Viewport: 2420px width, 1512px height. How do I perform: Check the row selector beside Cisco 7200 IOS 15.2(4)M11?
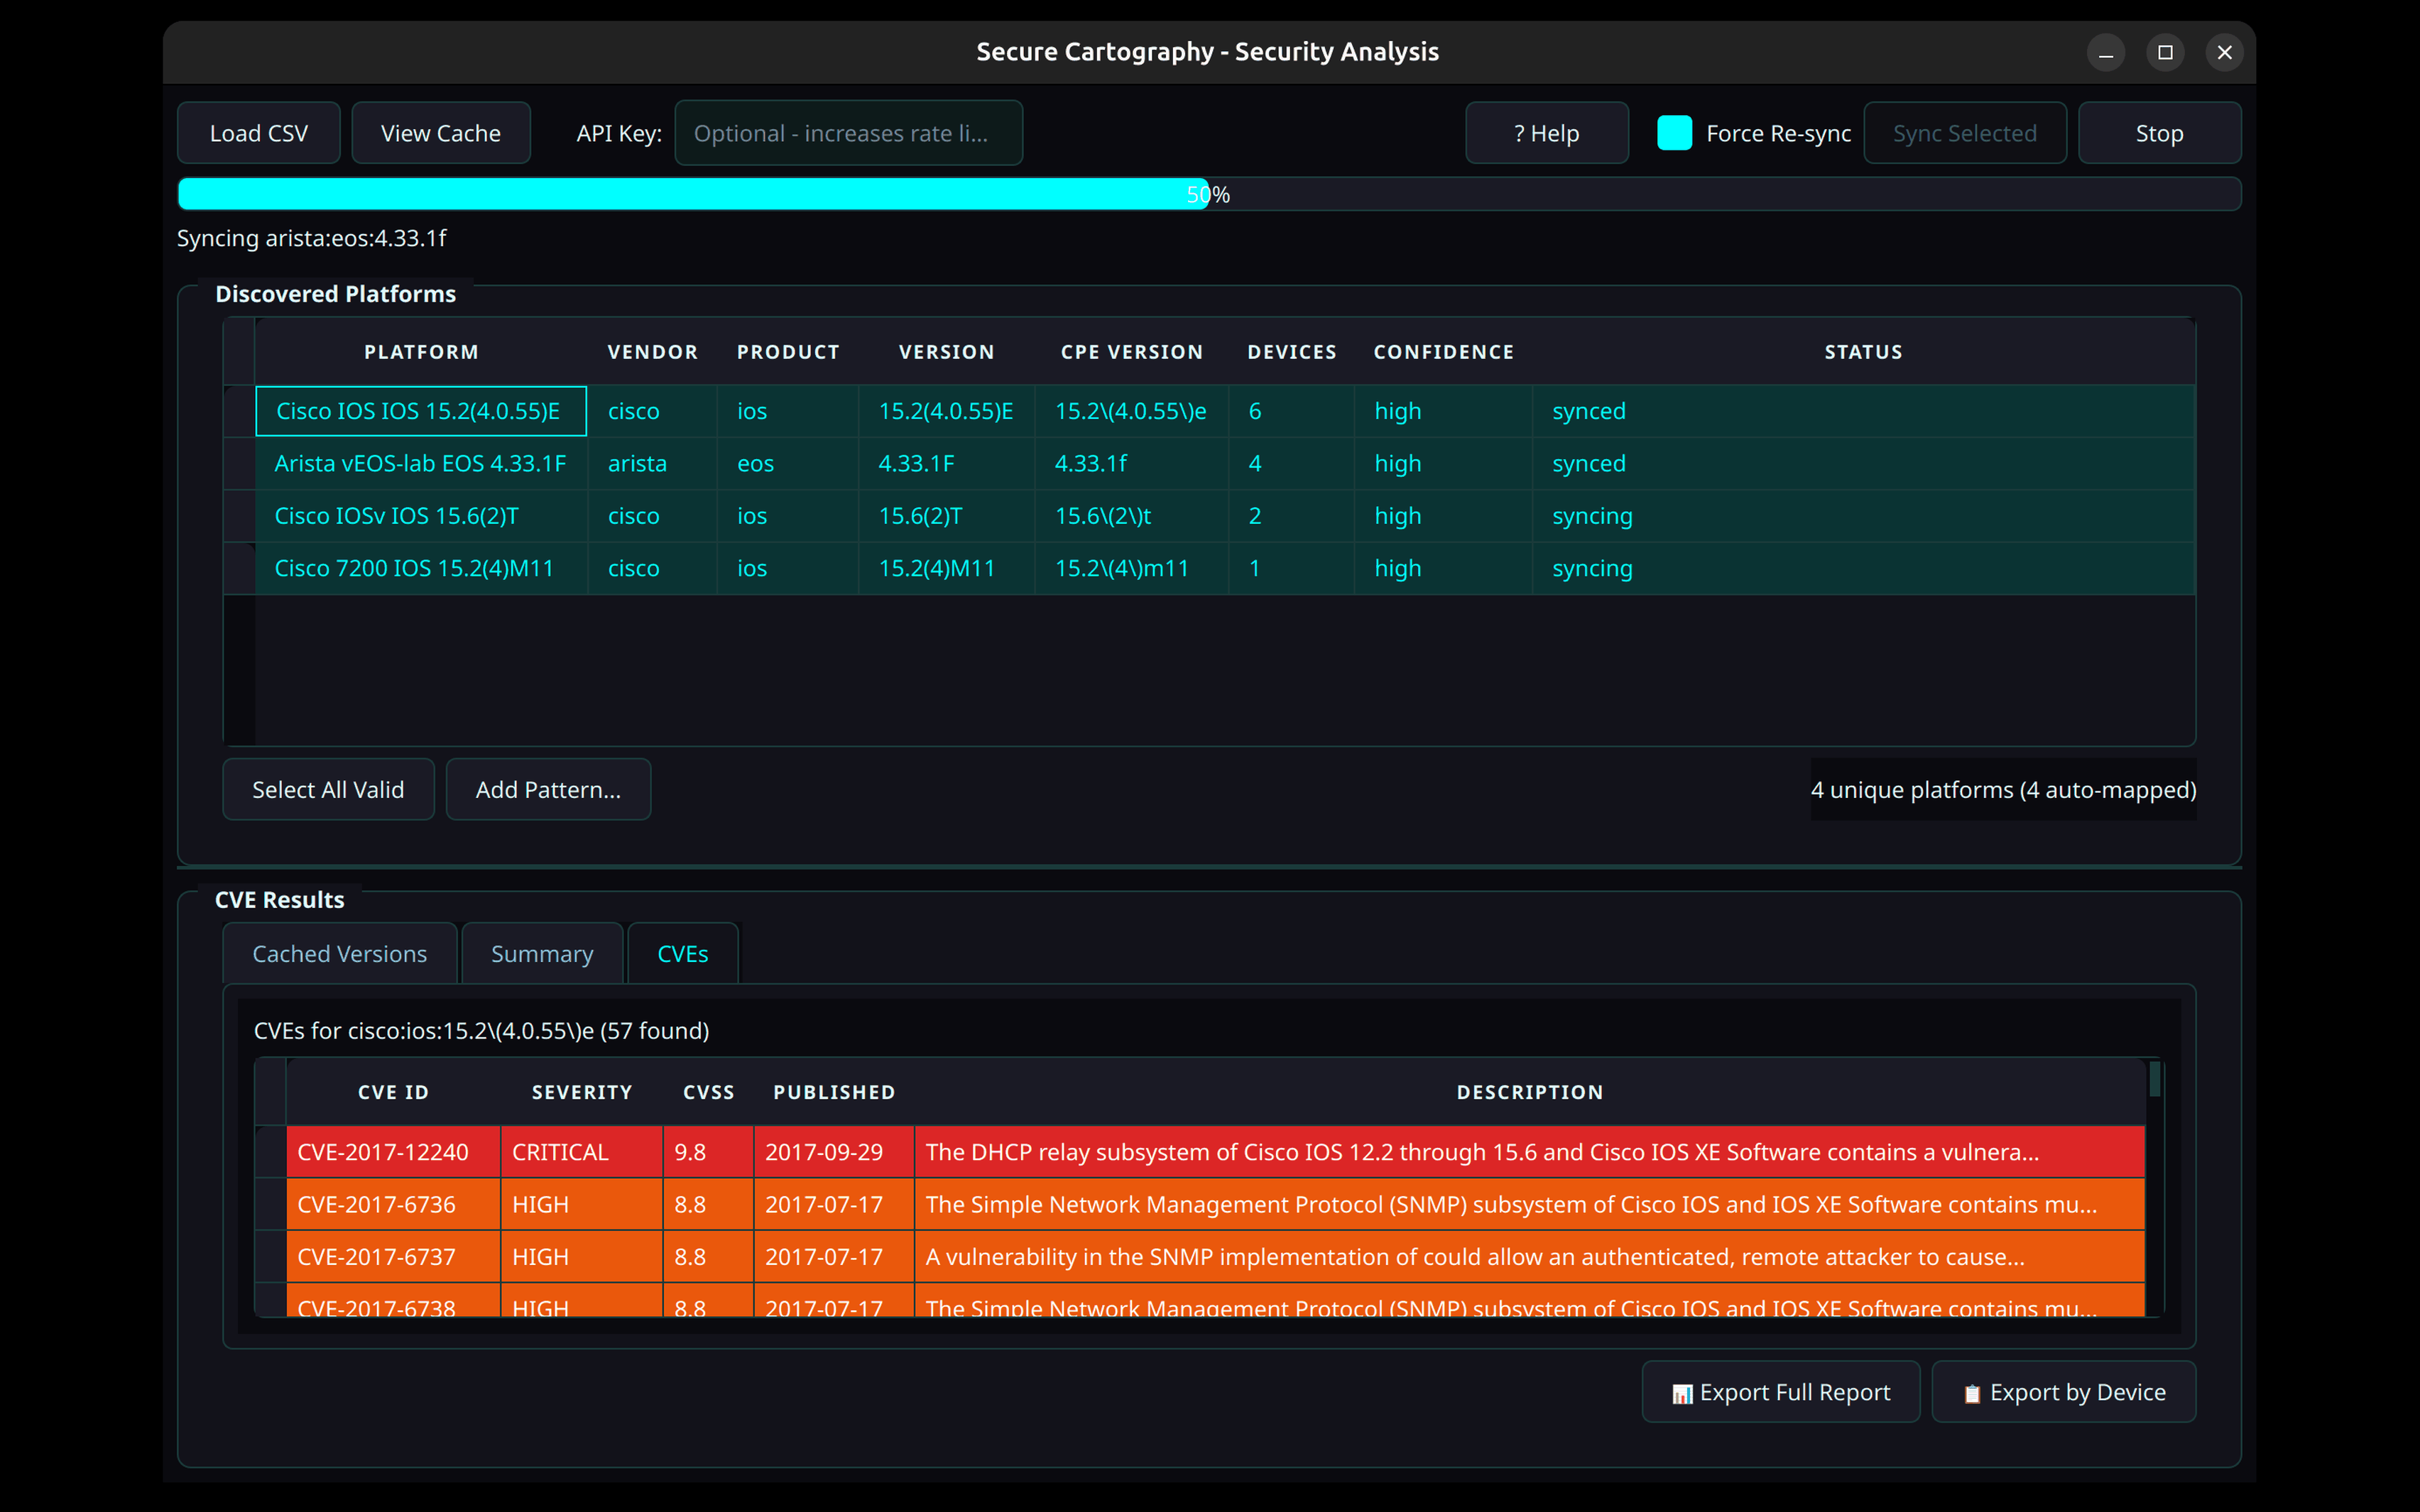[240, 568]
